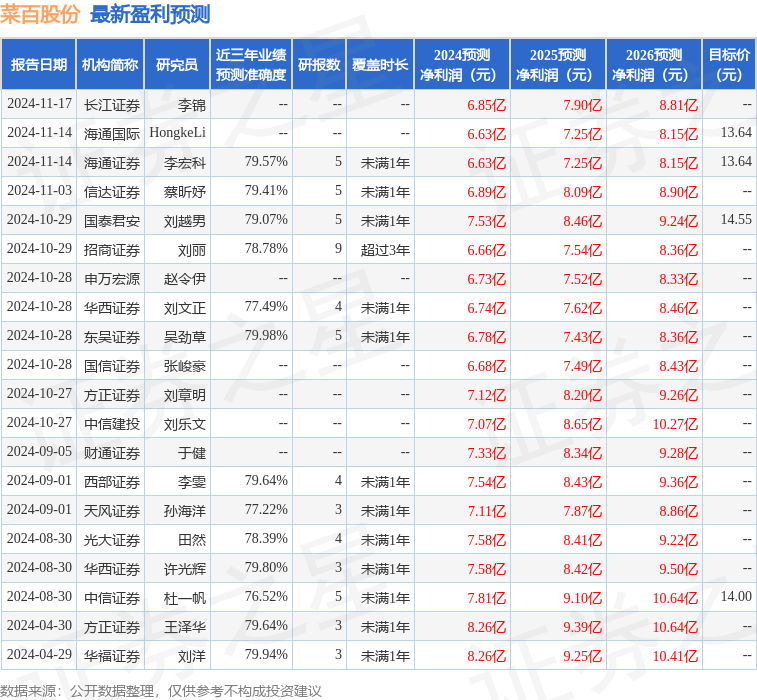Viewport: 757px width, 700px height.
Task: Select target price 14.55
Action: (736, 219)
